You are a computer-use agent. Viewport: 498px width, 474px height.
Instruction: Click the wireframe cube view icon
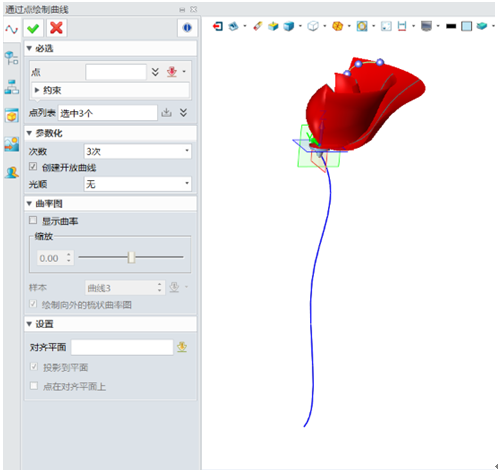(313, 26)
